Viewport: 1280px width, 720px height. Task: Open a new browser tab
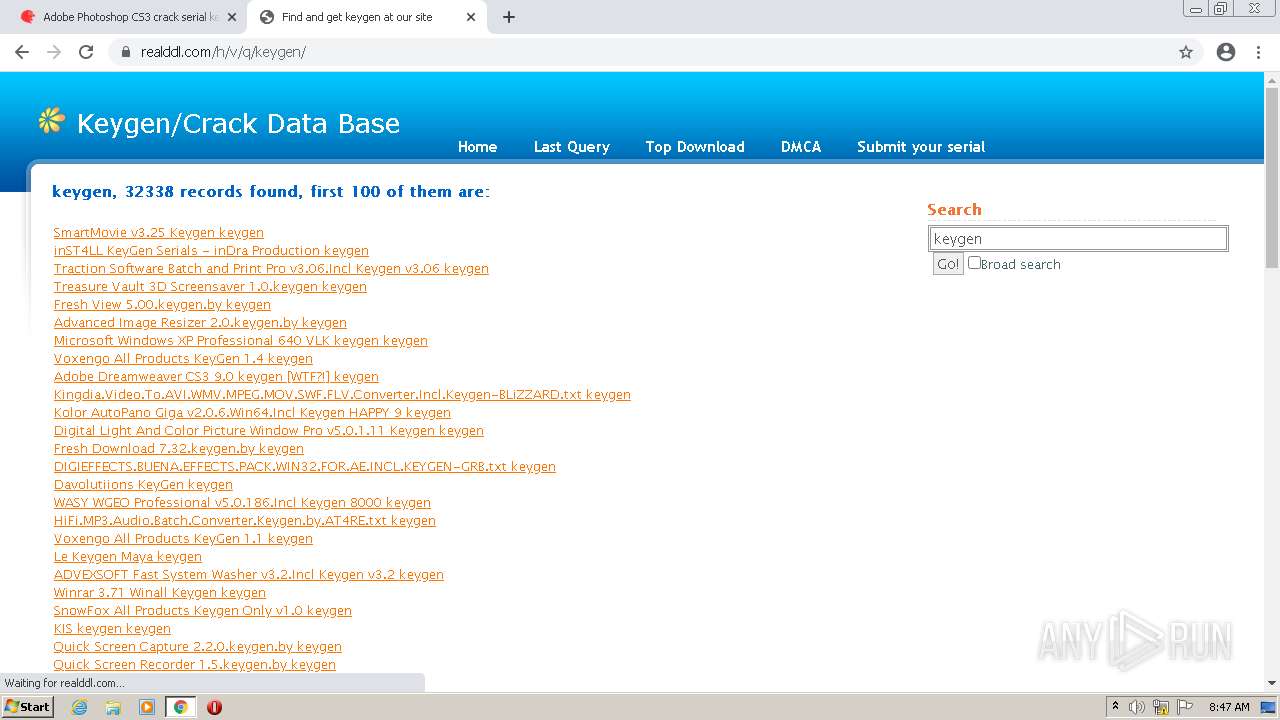(x=509, y=17)
